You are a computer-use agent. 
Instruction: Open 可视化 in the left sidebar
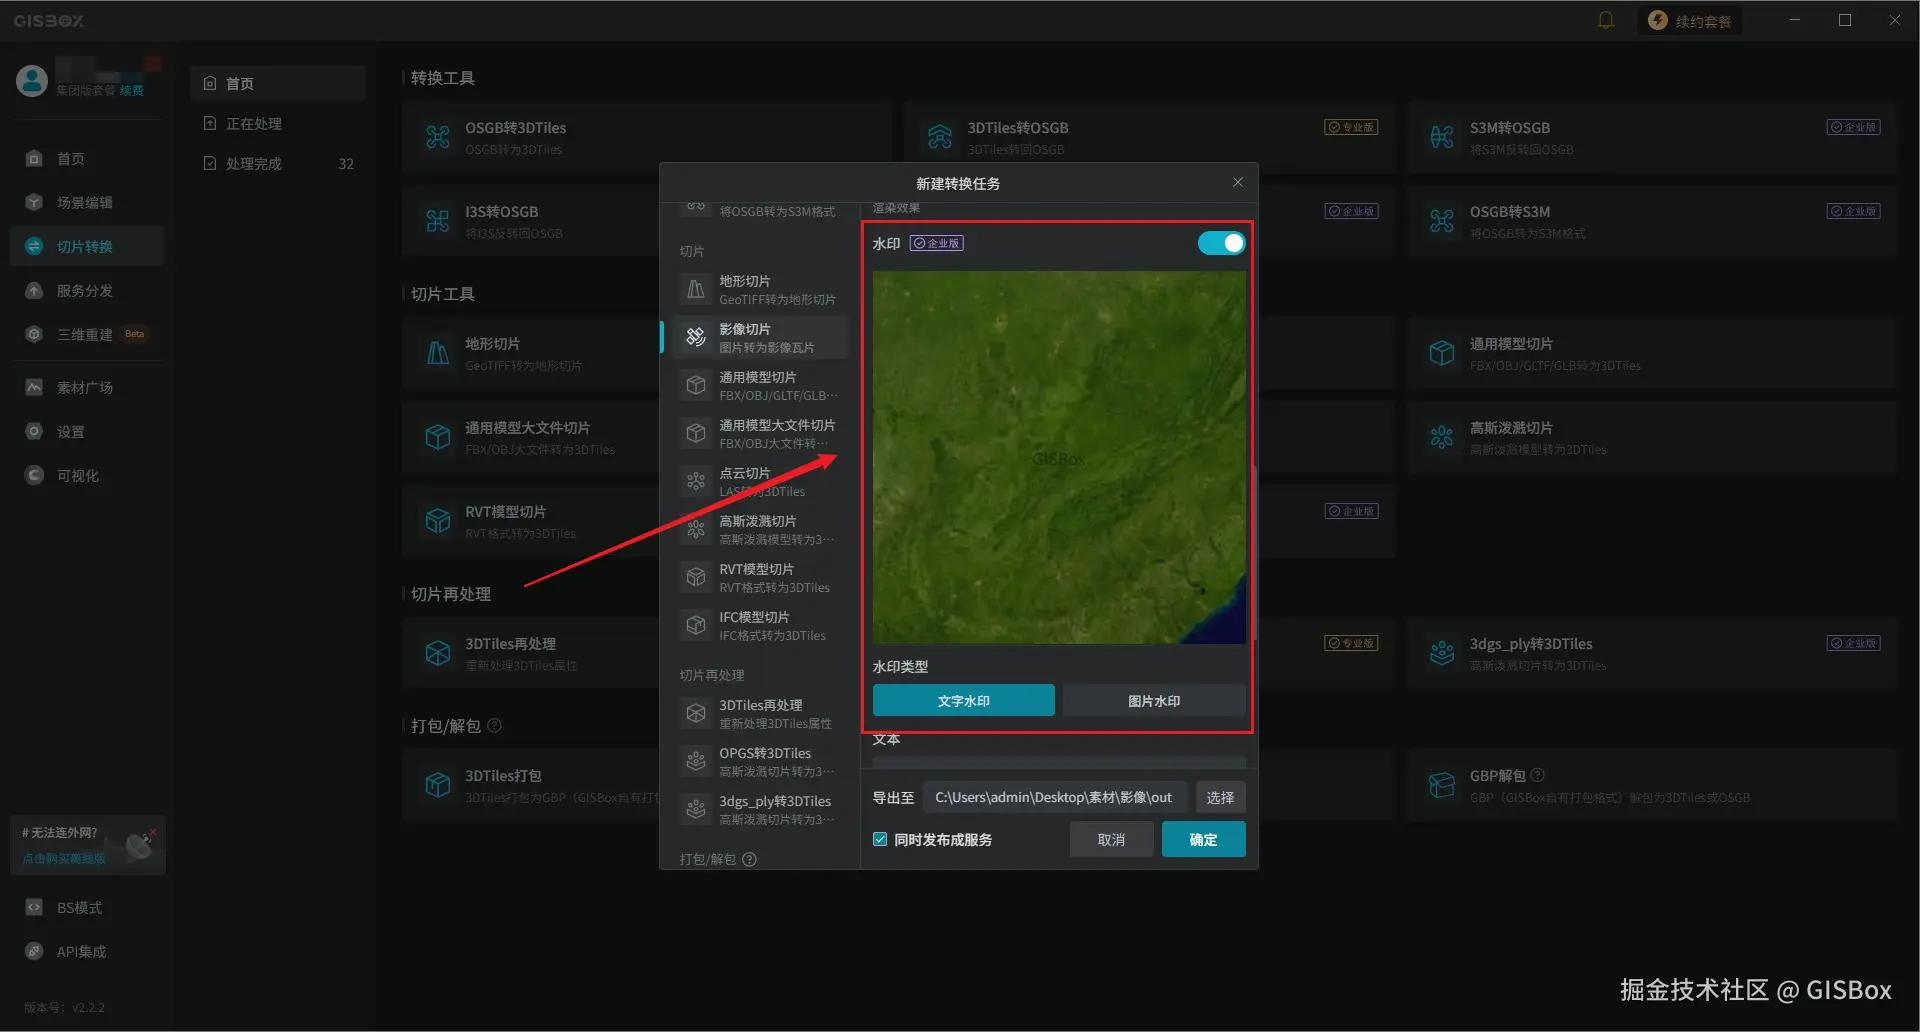tap(87, 476)
